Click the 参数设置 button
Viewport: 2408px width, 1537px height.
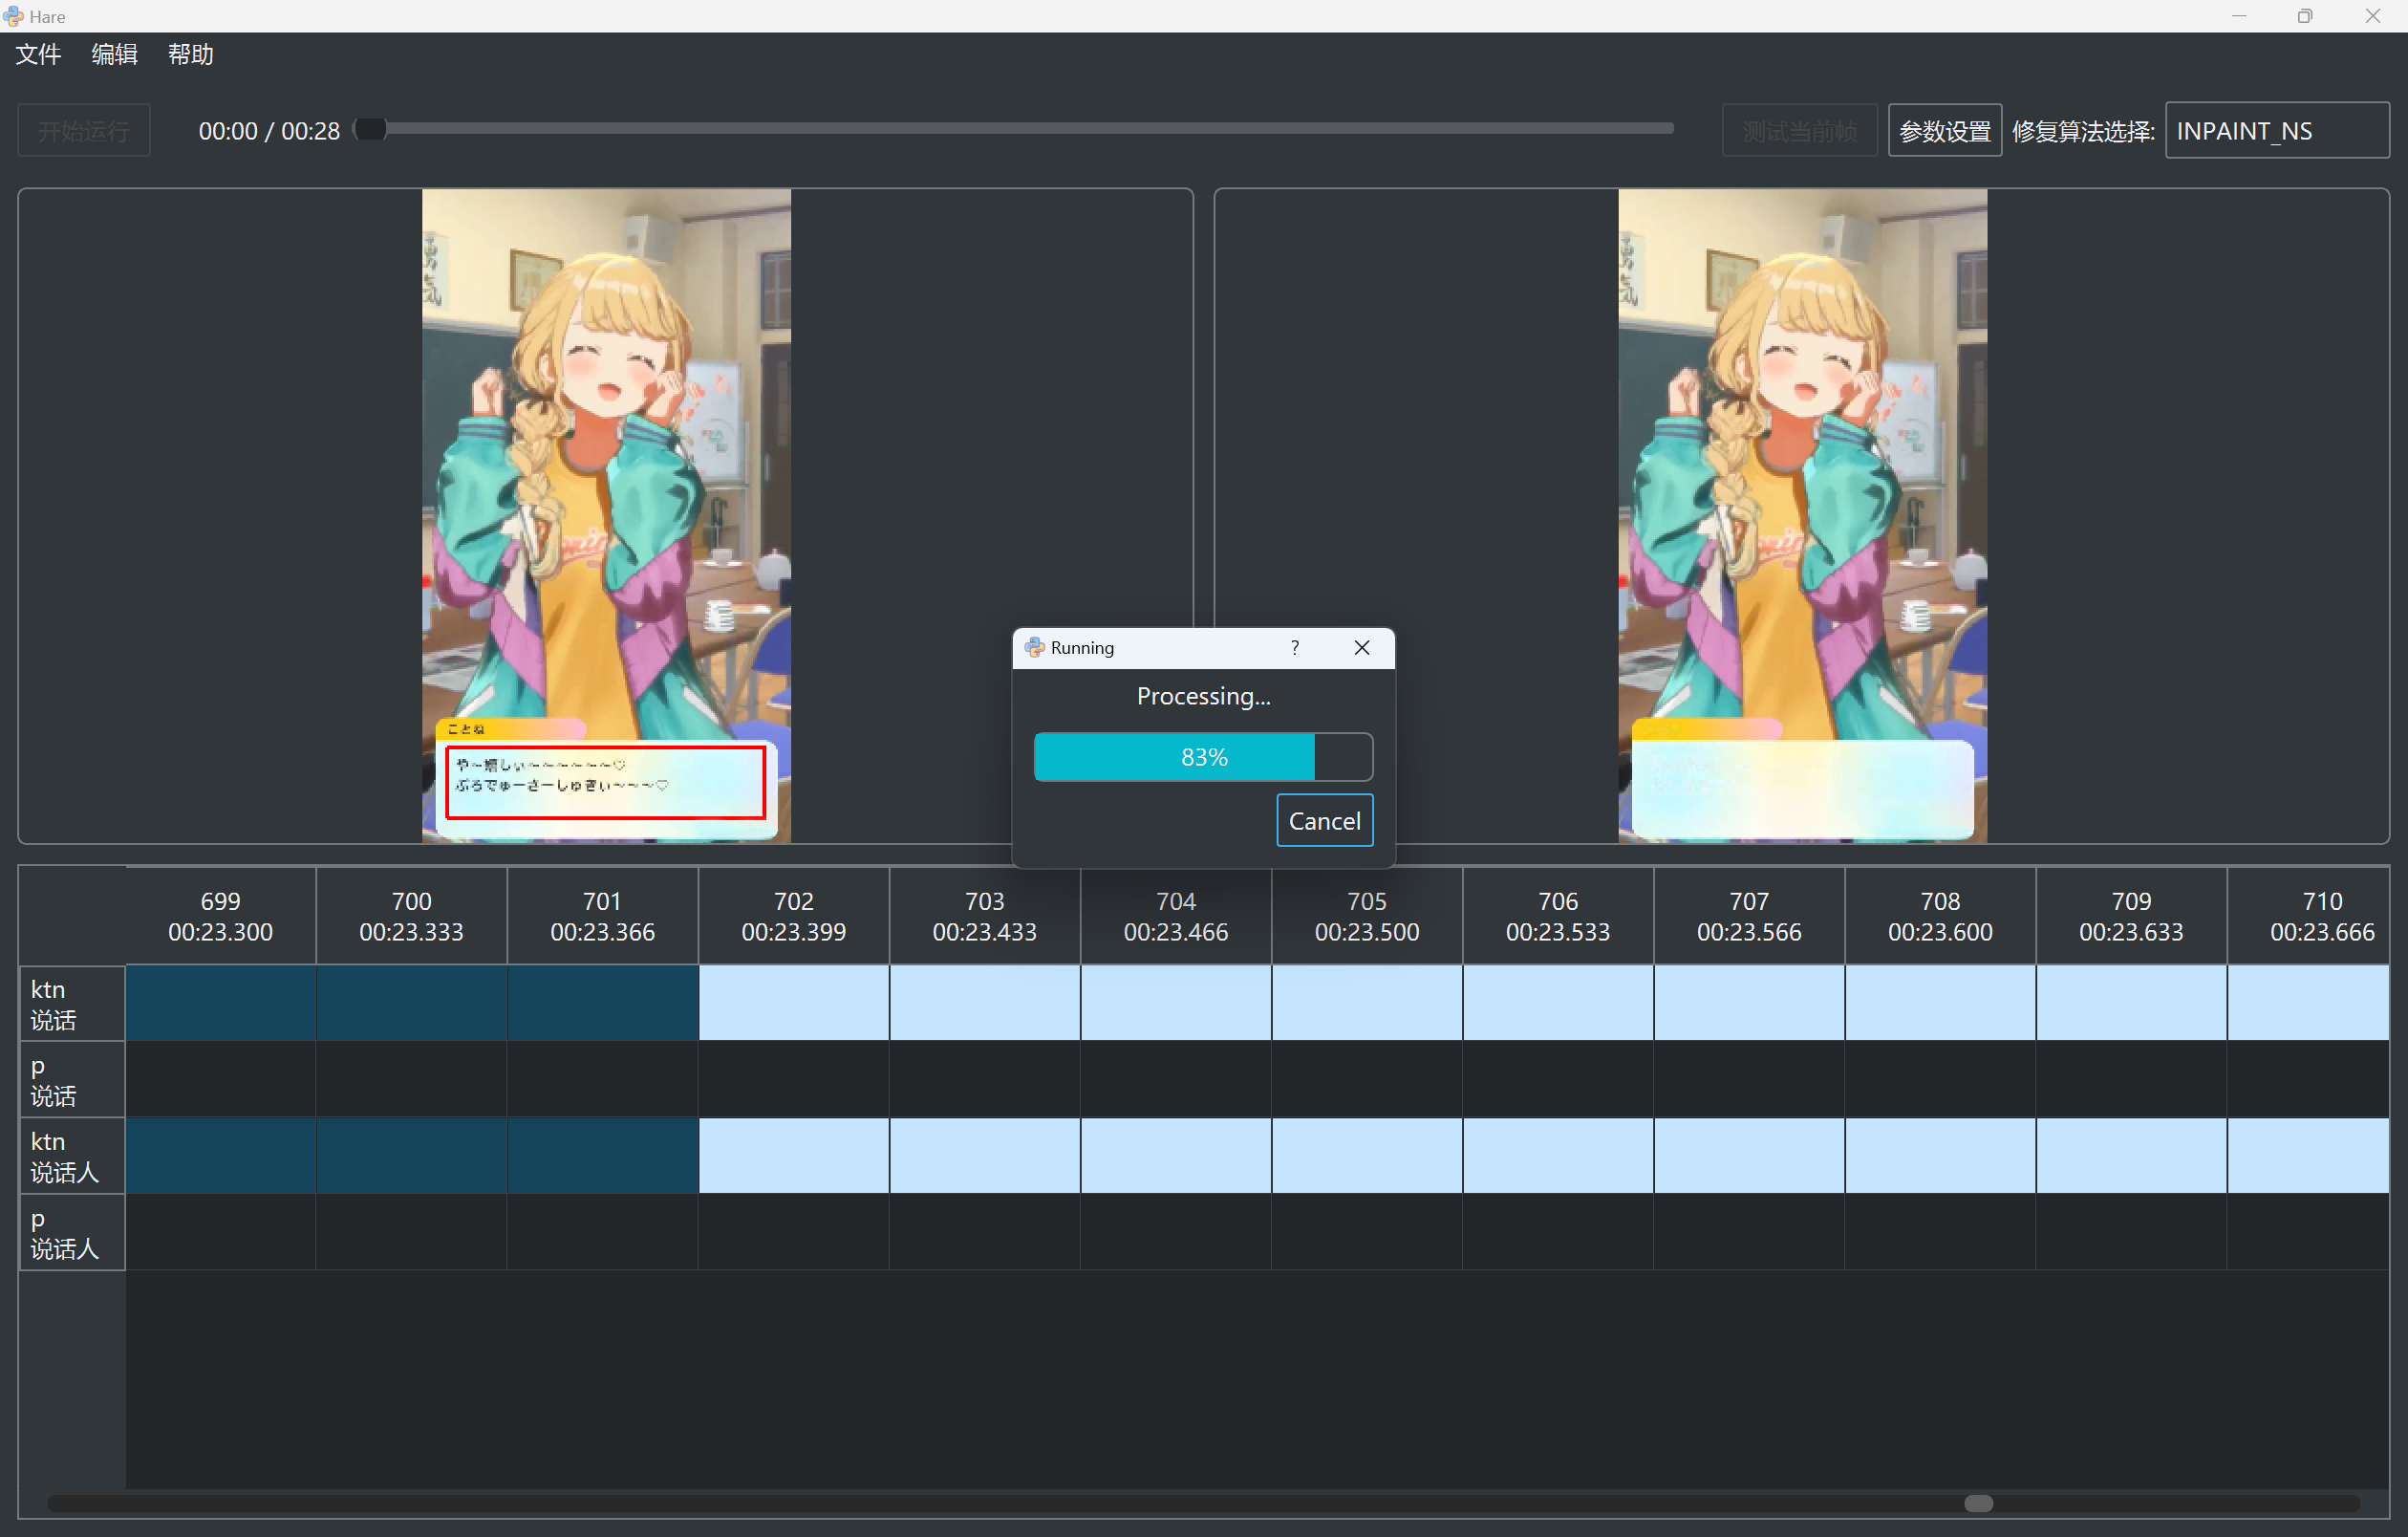pyautogui.click(x=1943, y=131)
